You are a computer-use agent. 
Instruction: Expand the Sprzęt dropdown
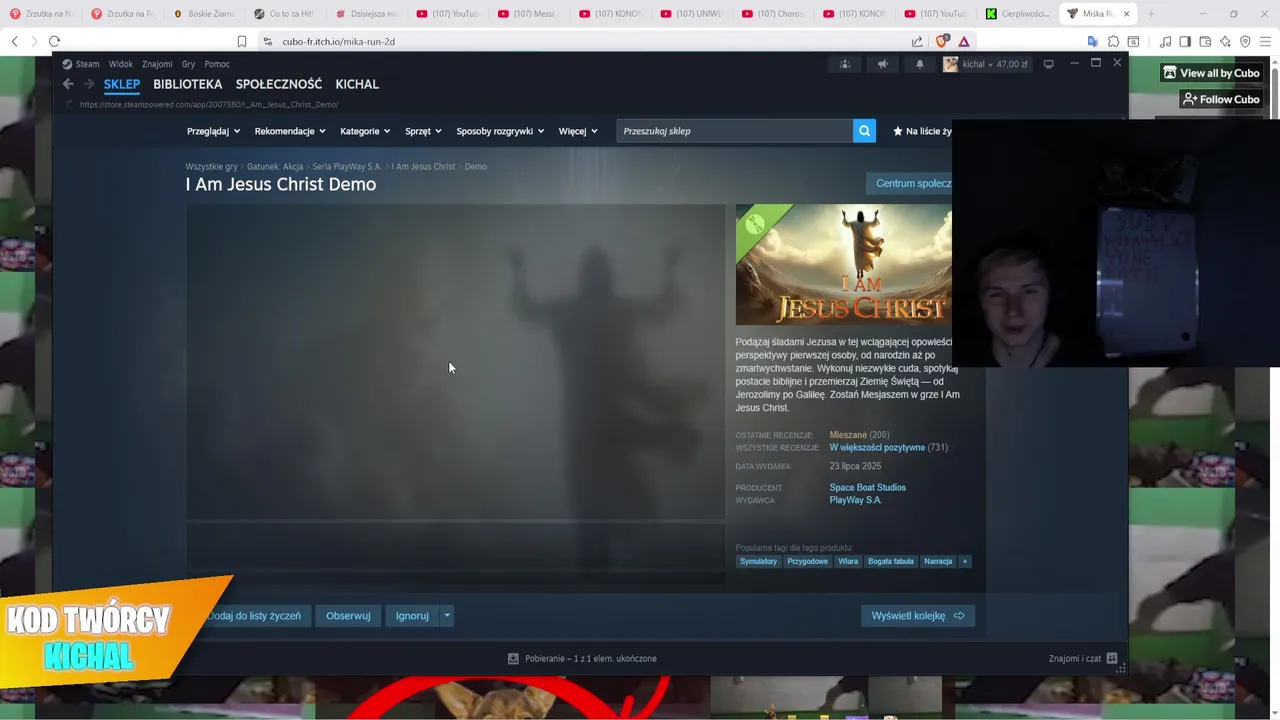[423, 131]
